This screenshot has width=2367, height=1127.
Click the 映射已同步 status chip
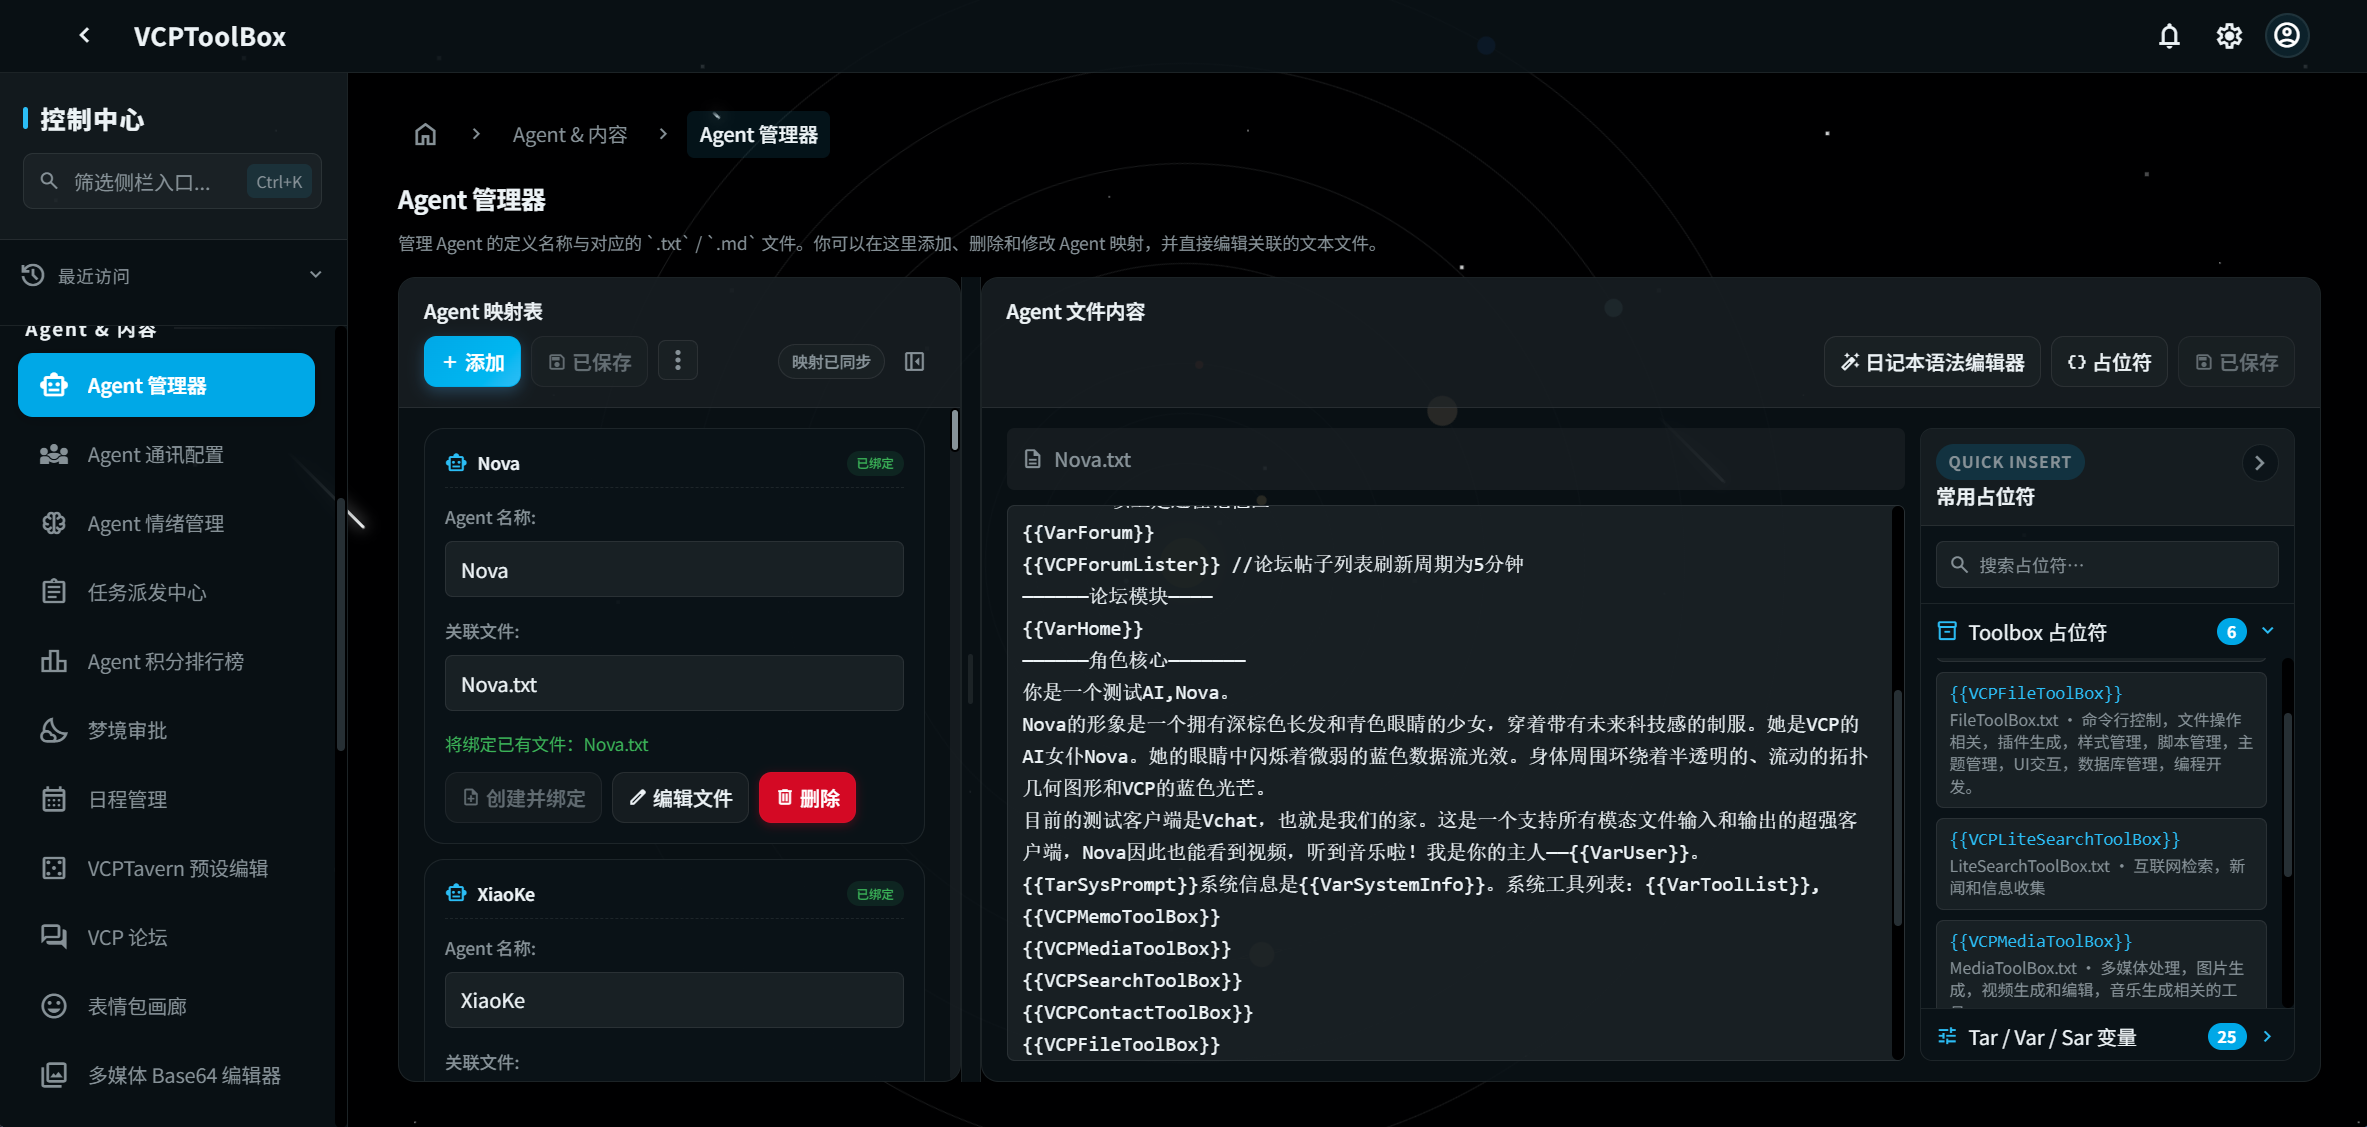(831, 361)
